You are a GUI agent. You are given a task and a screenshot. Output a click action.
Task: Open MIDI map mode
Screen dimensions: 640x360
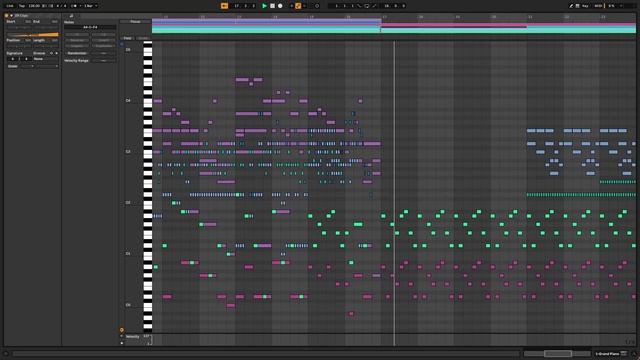pos(598,6)
